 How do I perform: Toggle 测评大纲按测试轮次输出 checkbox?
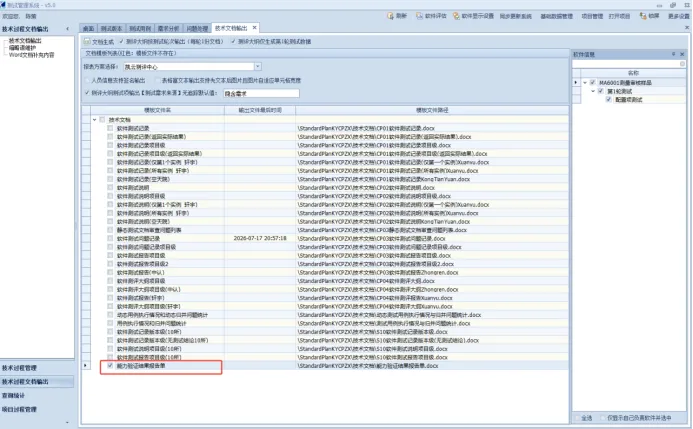point(122,42)
